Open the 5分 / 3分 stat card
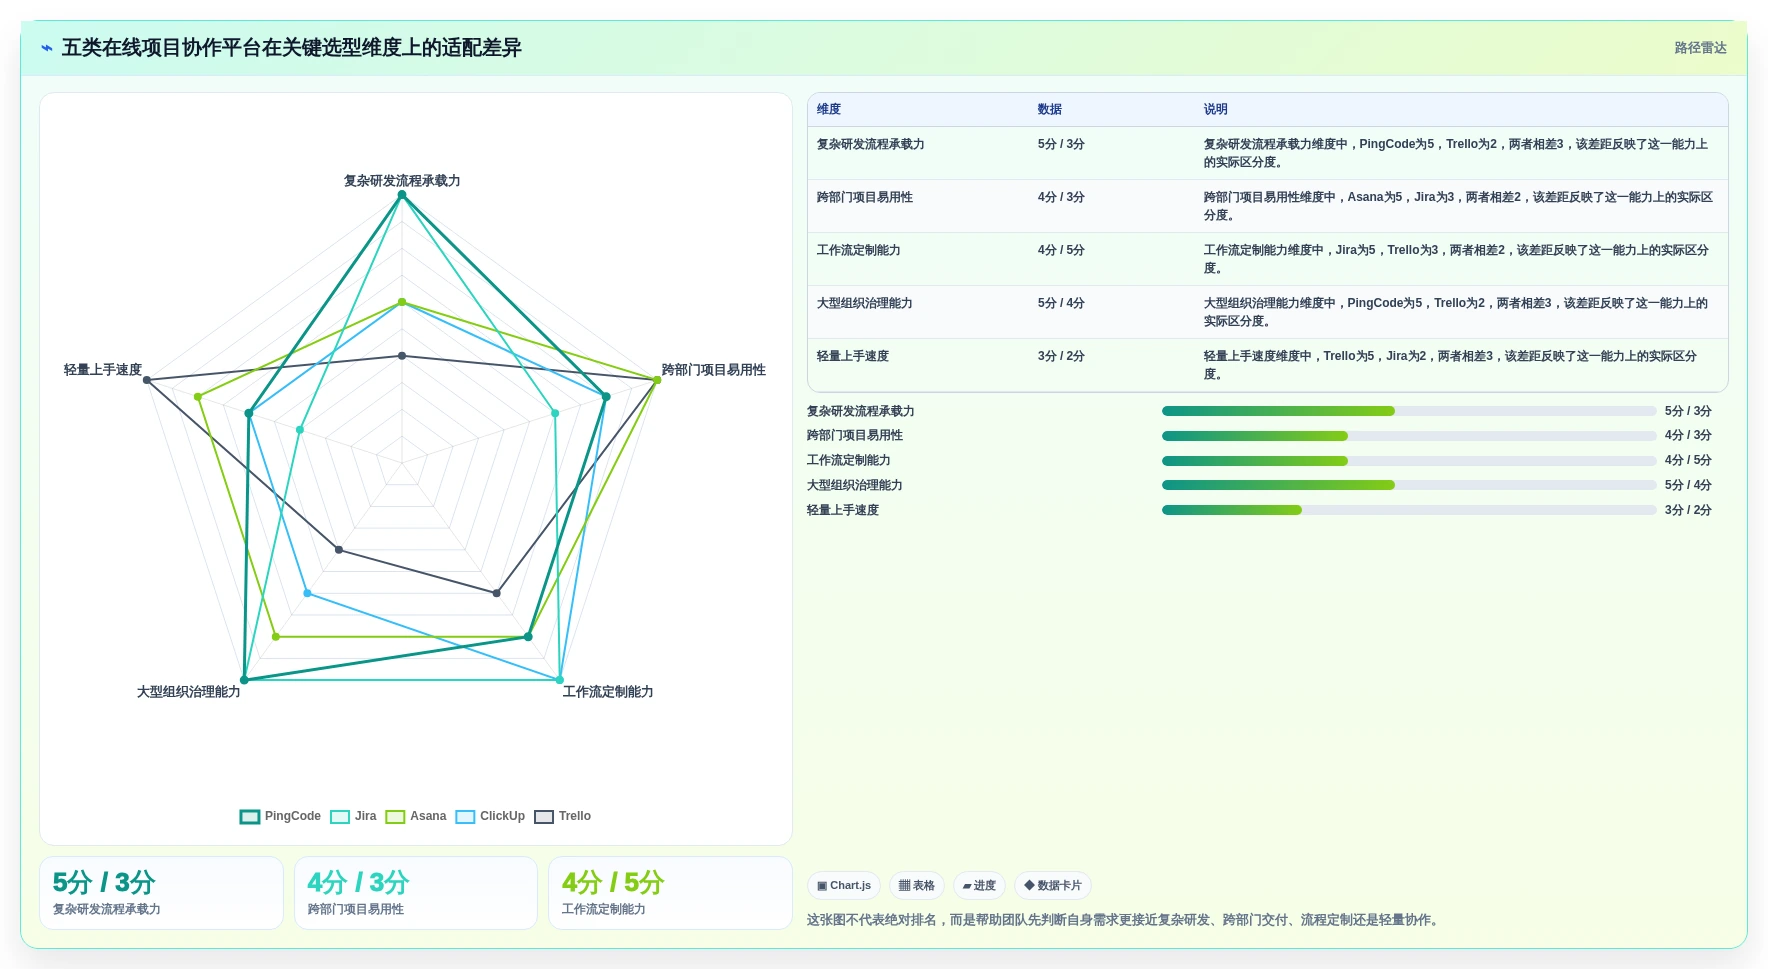The width and height of the screenshot is (1768, 969). [x=161, y=893]
